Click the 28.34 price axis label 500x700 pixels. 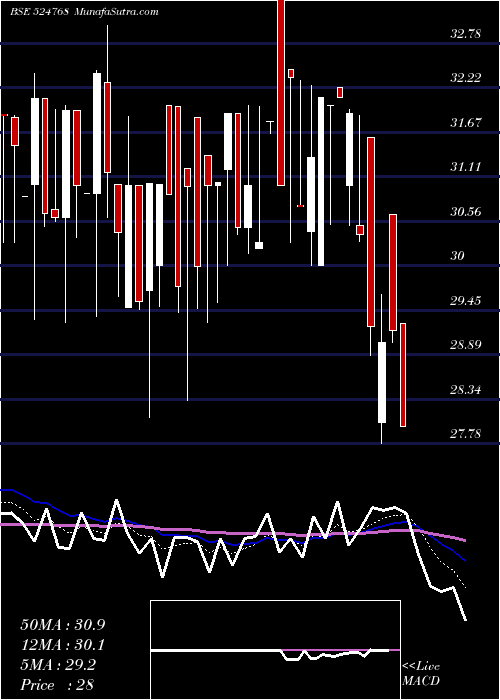[x=465, y=389]
